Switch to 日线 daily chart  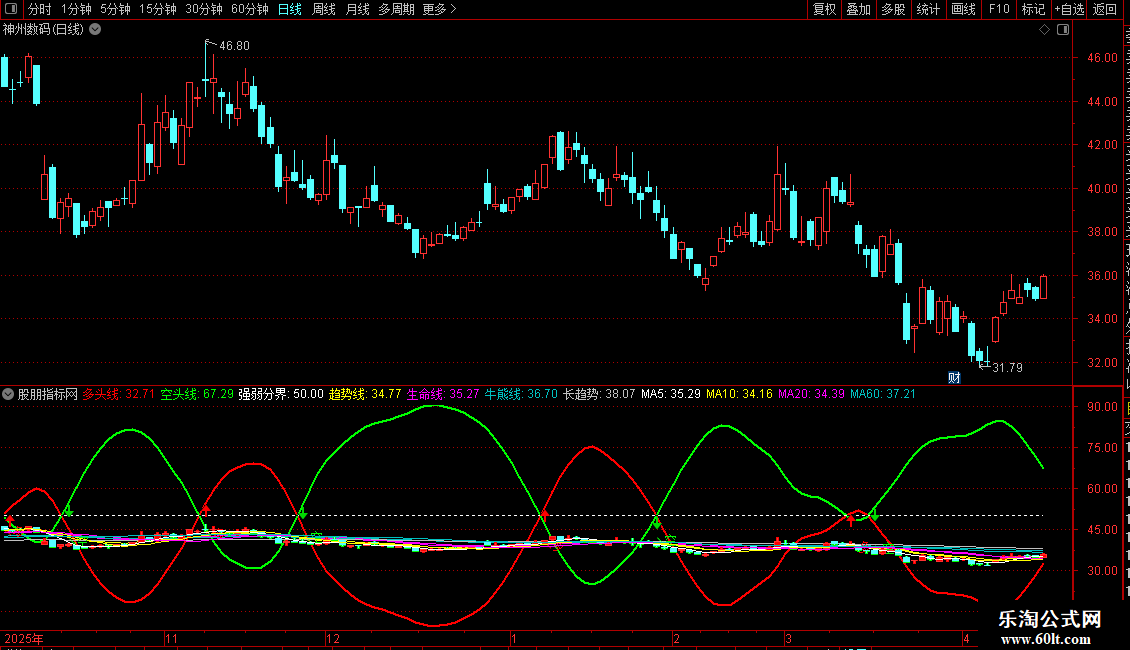[290, 9]
